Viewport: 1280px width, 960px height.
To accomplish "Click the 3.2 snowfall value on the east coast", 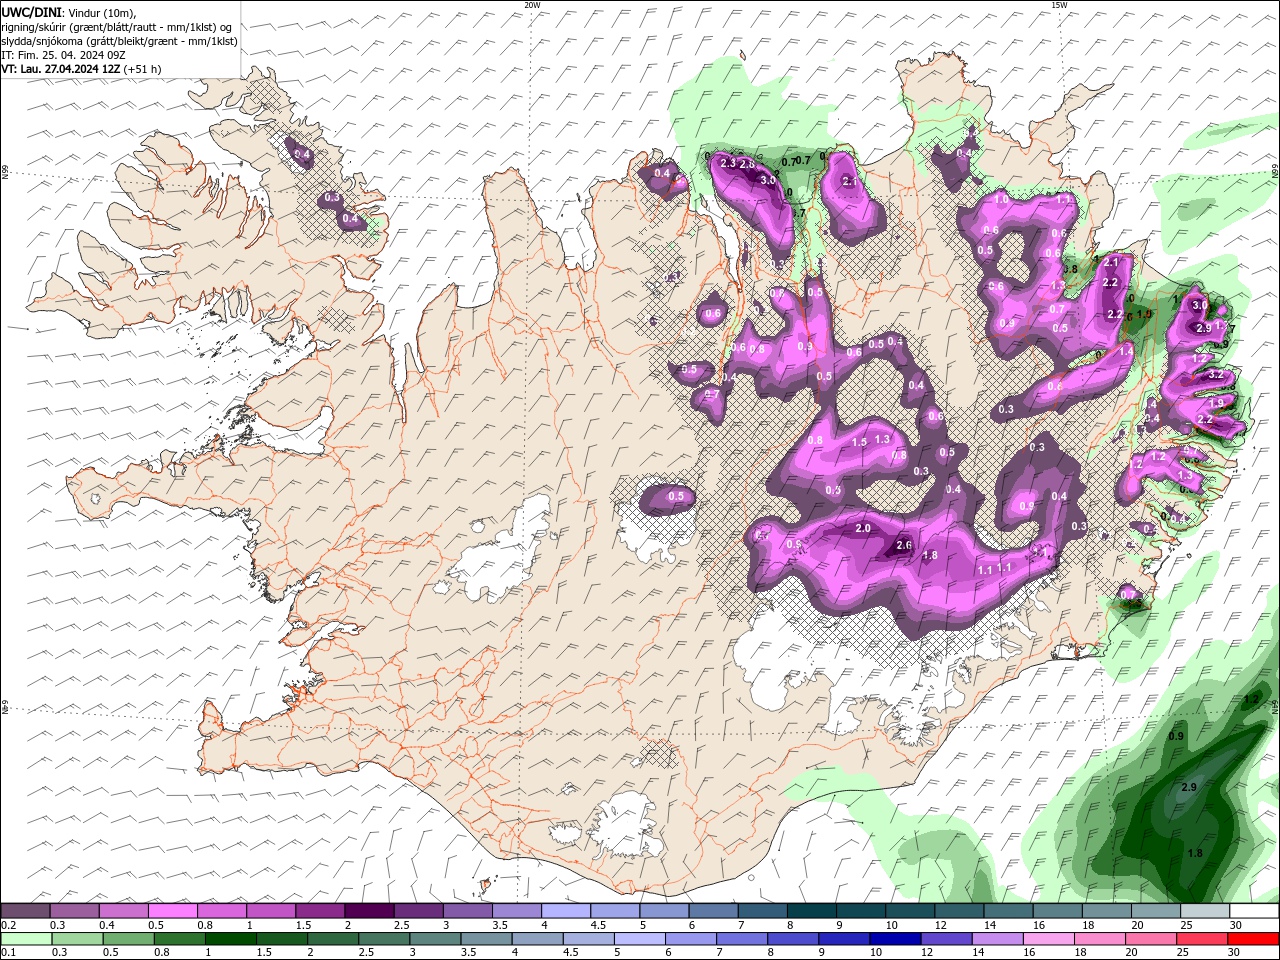I will click(1216, 374).
